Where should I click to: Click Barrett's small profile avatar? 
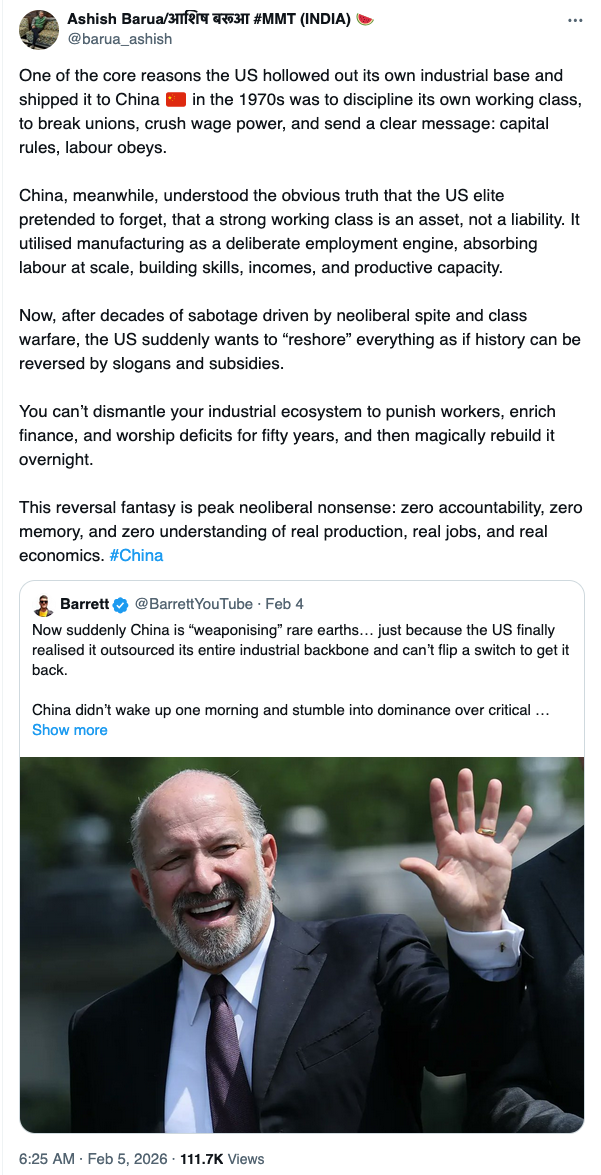43,605
